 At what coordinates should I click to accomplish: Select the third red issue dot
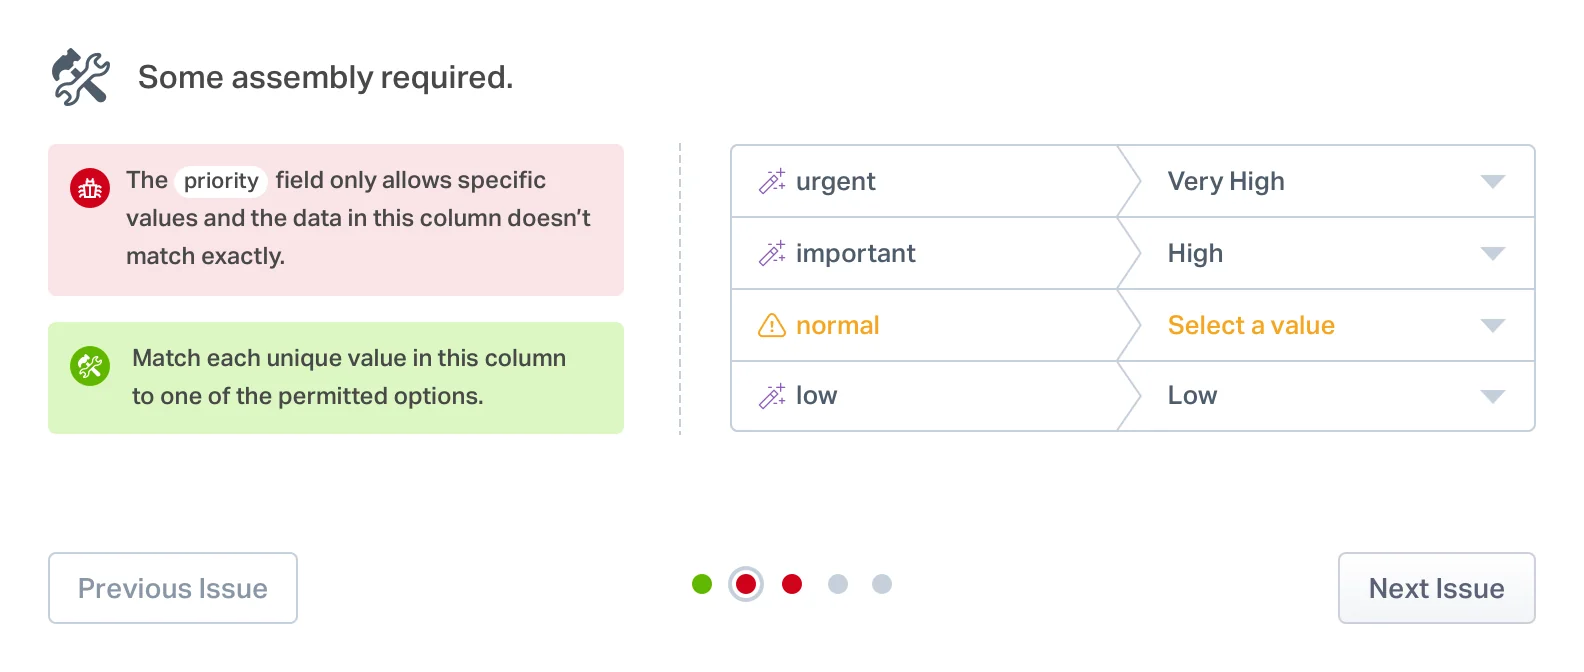tap(791, 583)
